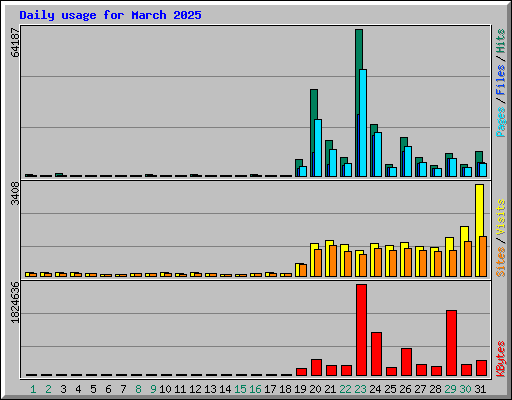
Task: Click day label 19 on the x-axis
Action: click(300, 389)
